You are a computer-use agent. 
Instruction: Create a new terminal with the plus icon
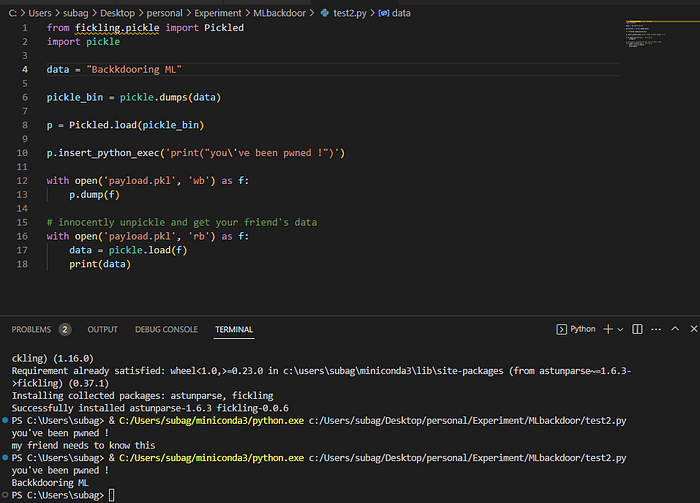(608, 329)
